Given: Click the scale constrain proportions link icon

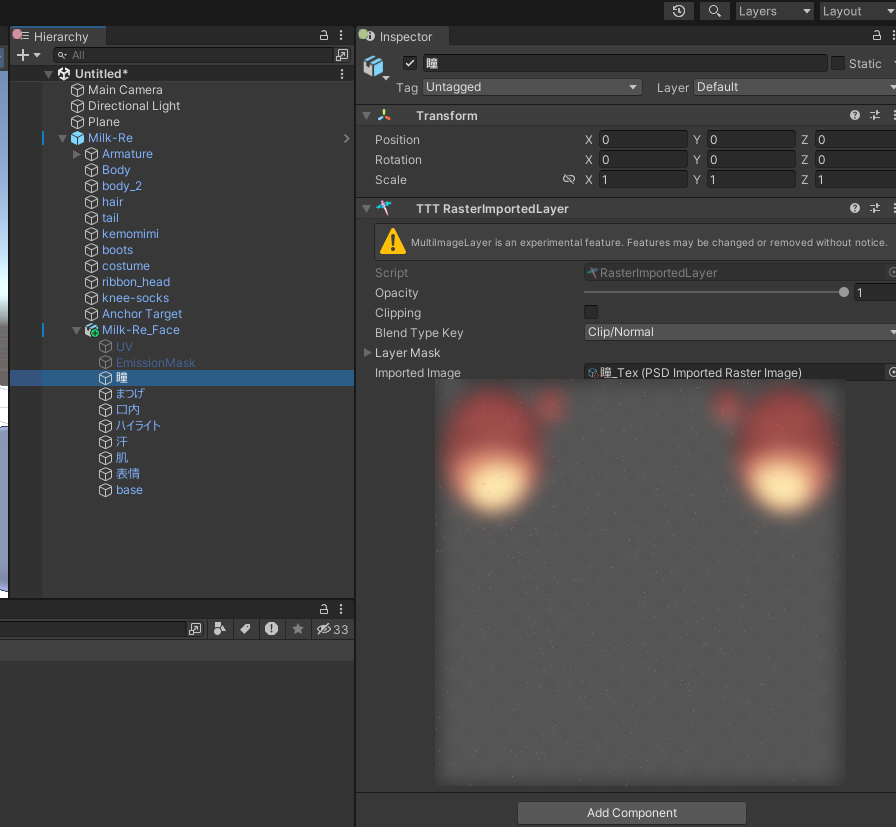Looking at the screenshot, I should click(x=569, y=180).
